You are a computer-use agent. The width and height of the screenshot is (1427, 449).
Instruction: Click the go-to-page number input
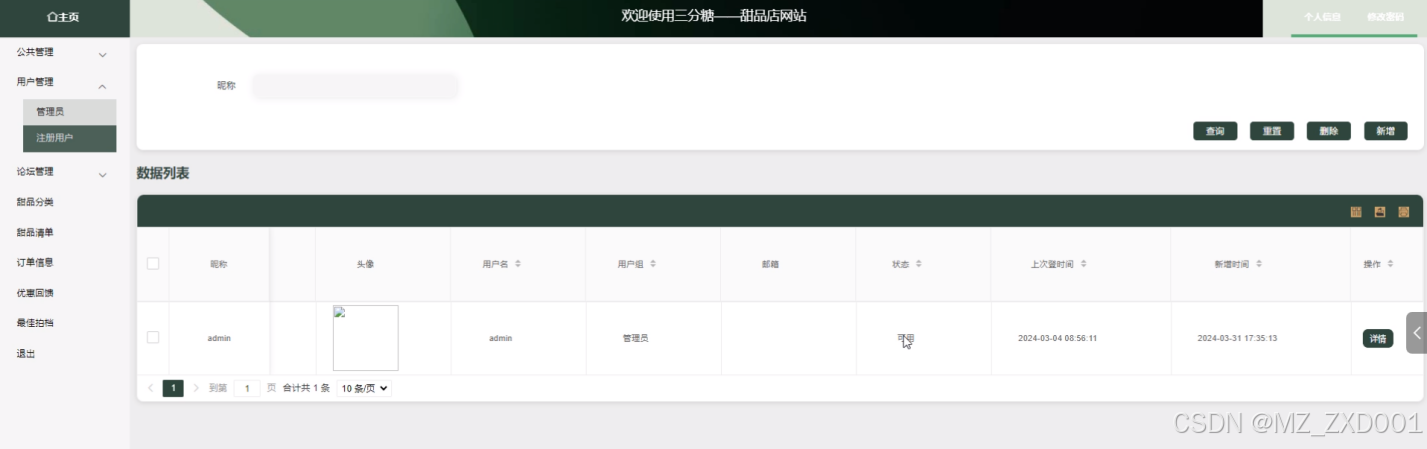click(246, 388)
